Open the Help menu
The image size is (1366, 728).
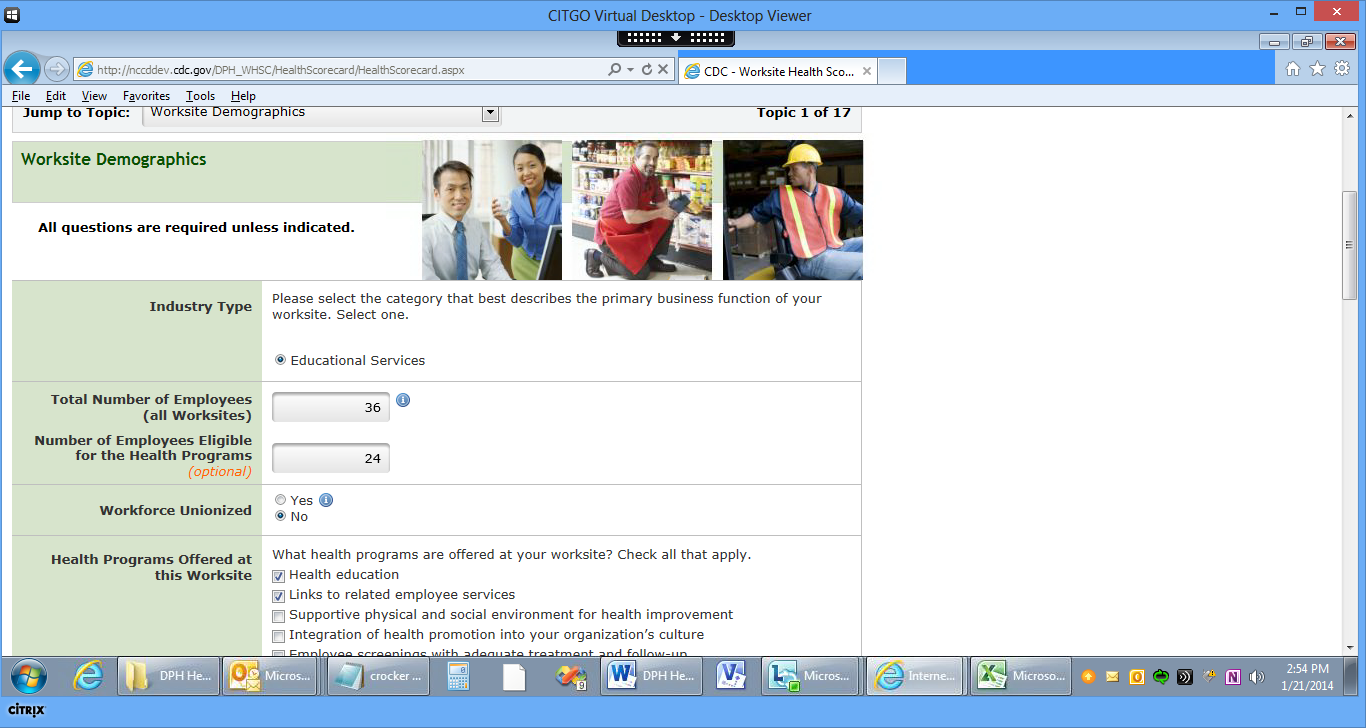pos(243,96)
